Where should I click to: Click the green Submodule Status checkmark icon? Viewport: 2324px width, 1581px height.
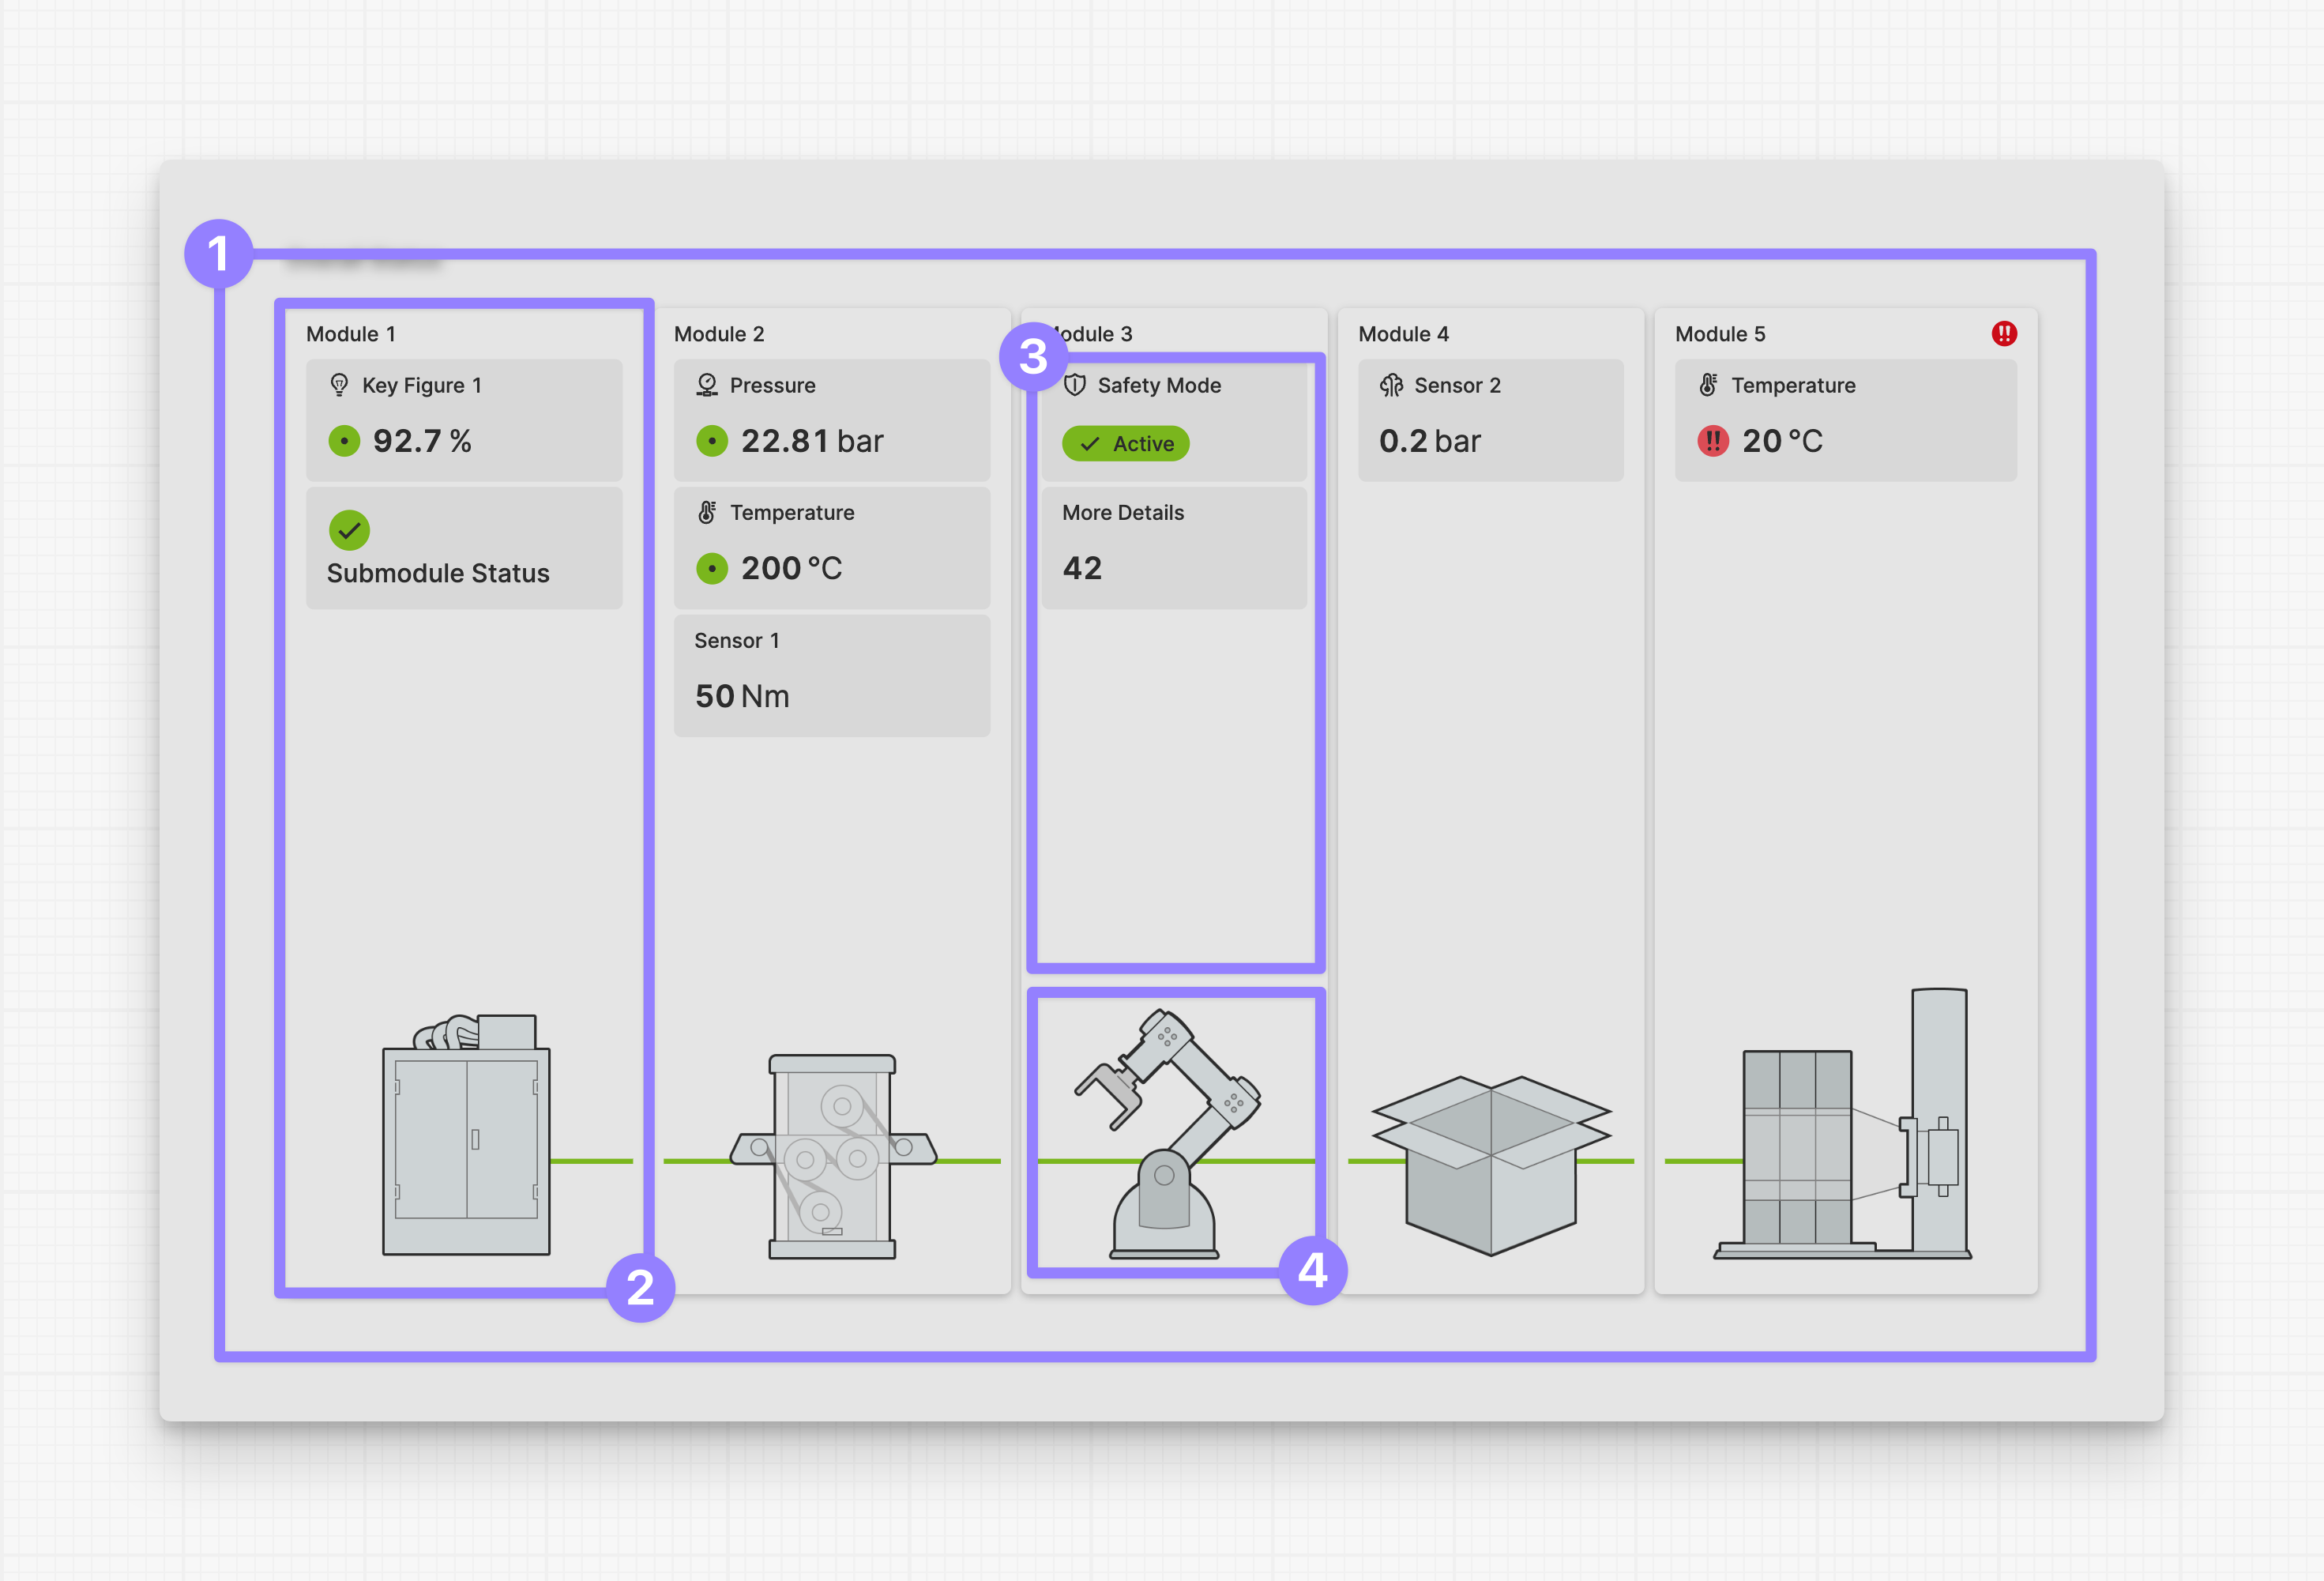[x=349, y=530]
